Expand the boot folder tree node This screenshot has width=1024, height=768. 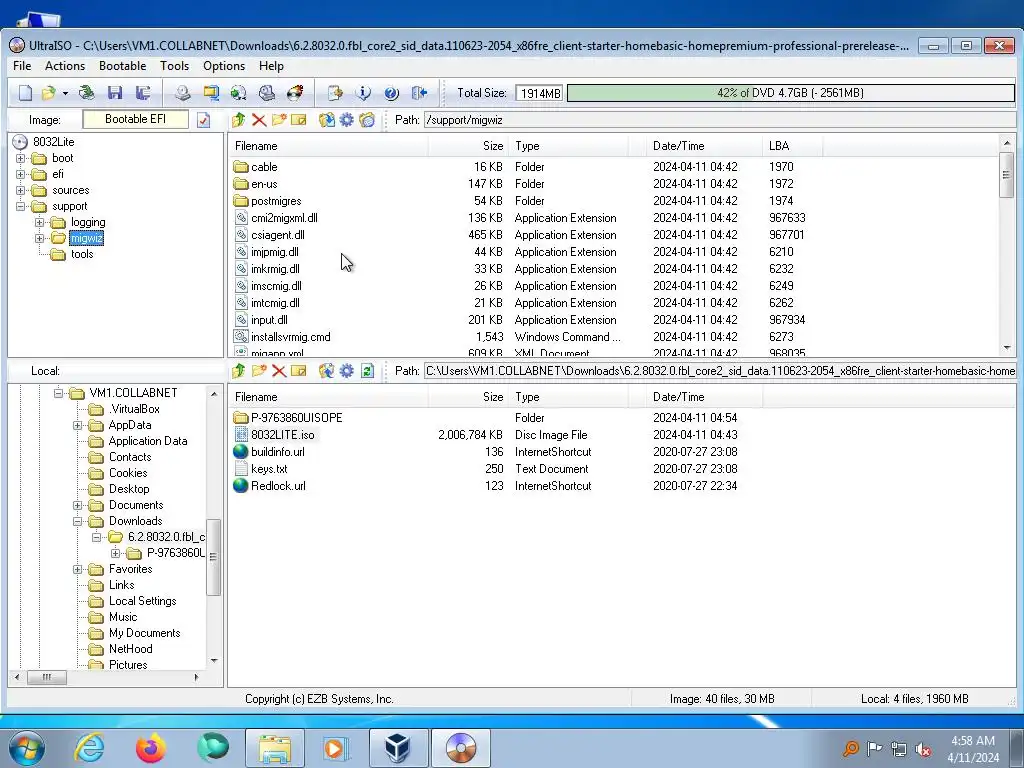(x=21, y=158)
